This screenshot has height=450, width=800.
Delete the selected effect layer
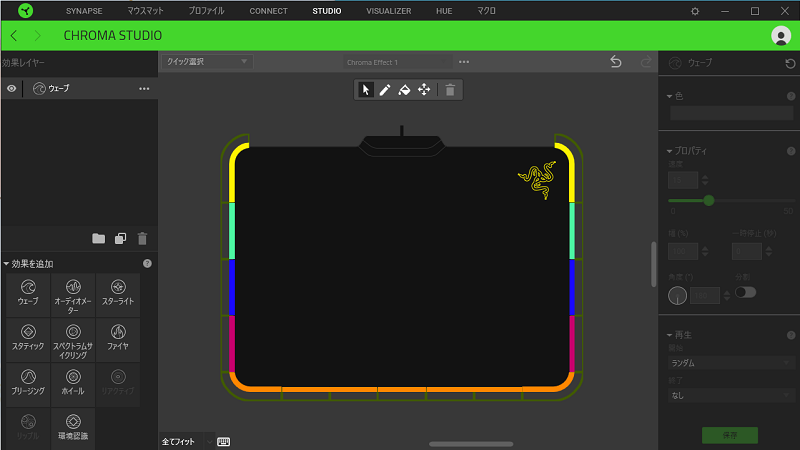pyautogui.click(x=142, y=238)
